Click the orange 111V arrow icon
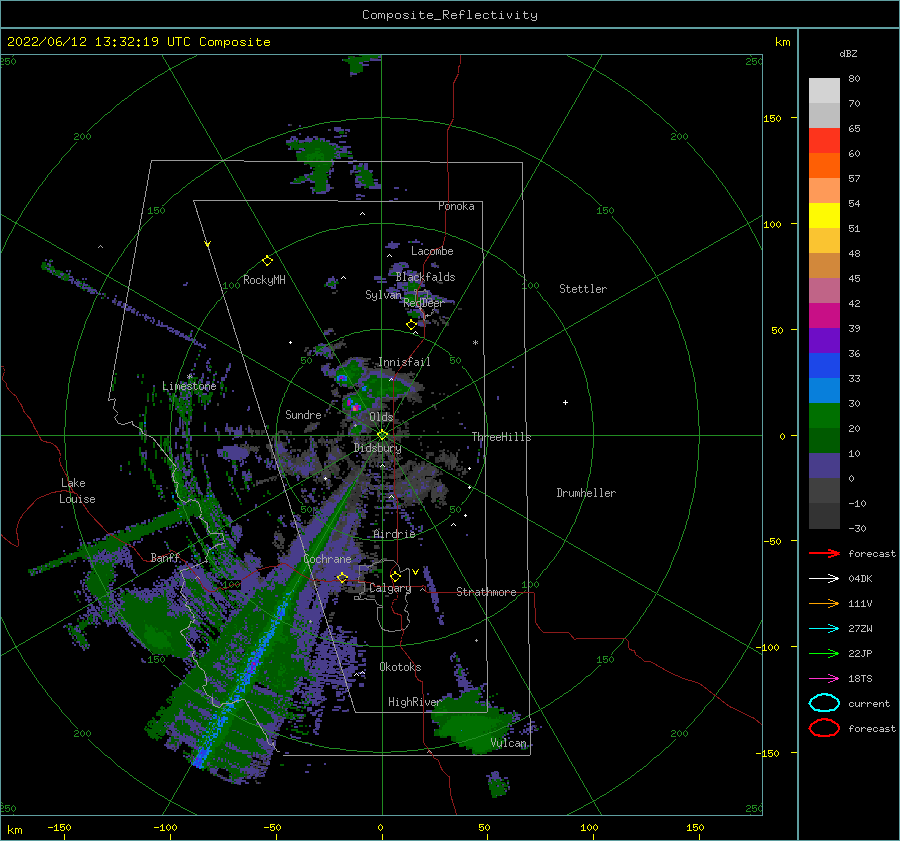This screenshot has height=841, width=900. 824,603
